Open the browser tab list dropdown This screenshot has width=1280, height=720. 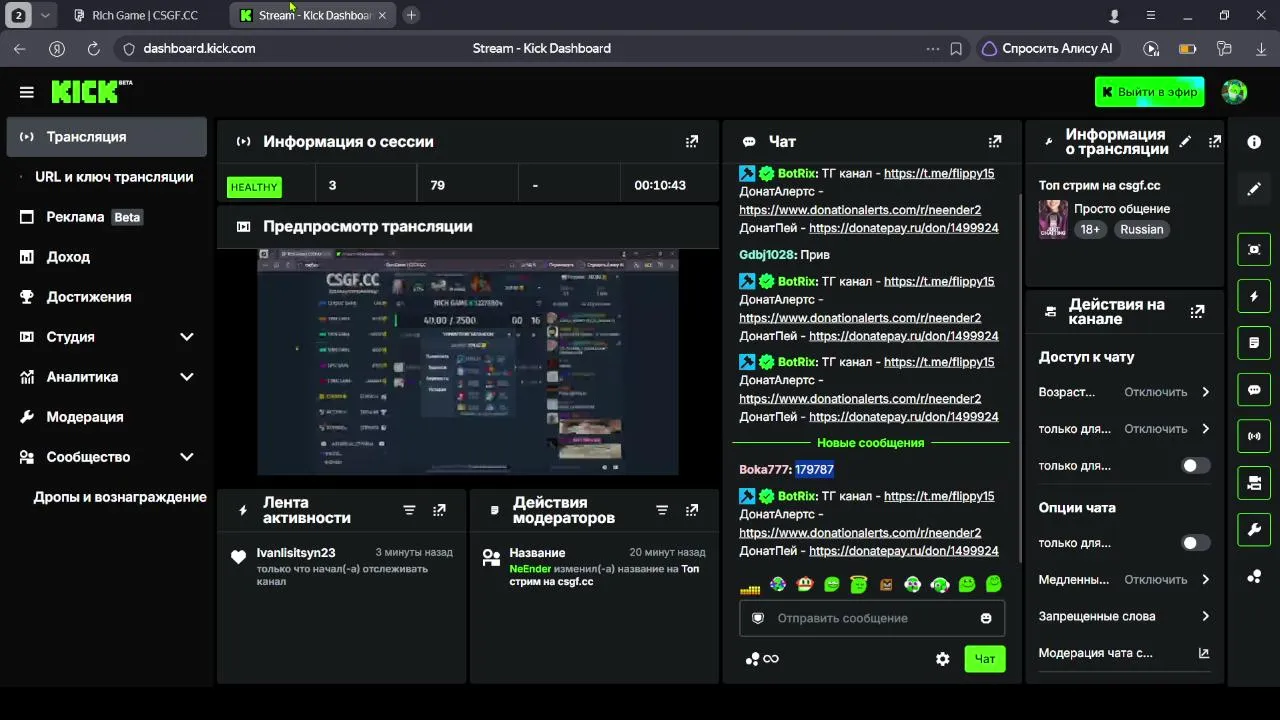click(45, 15)
